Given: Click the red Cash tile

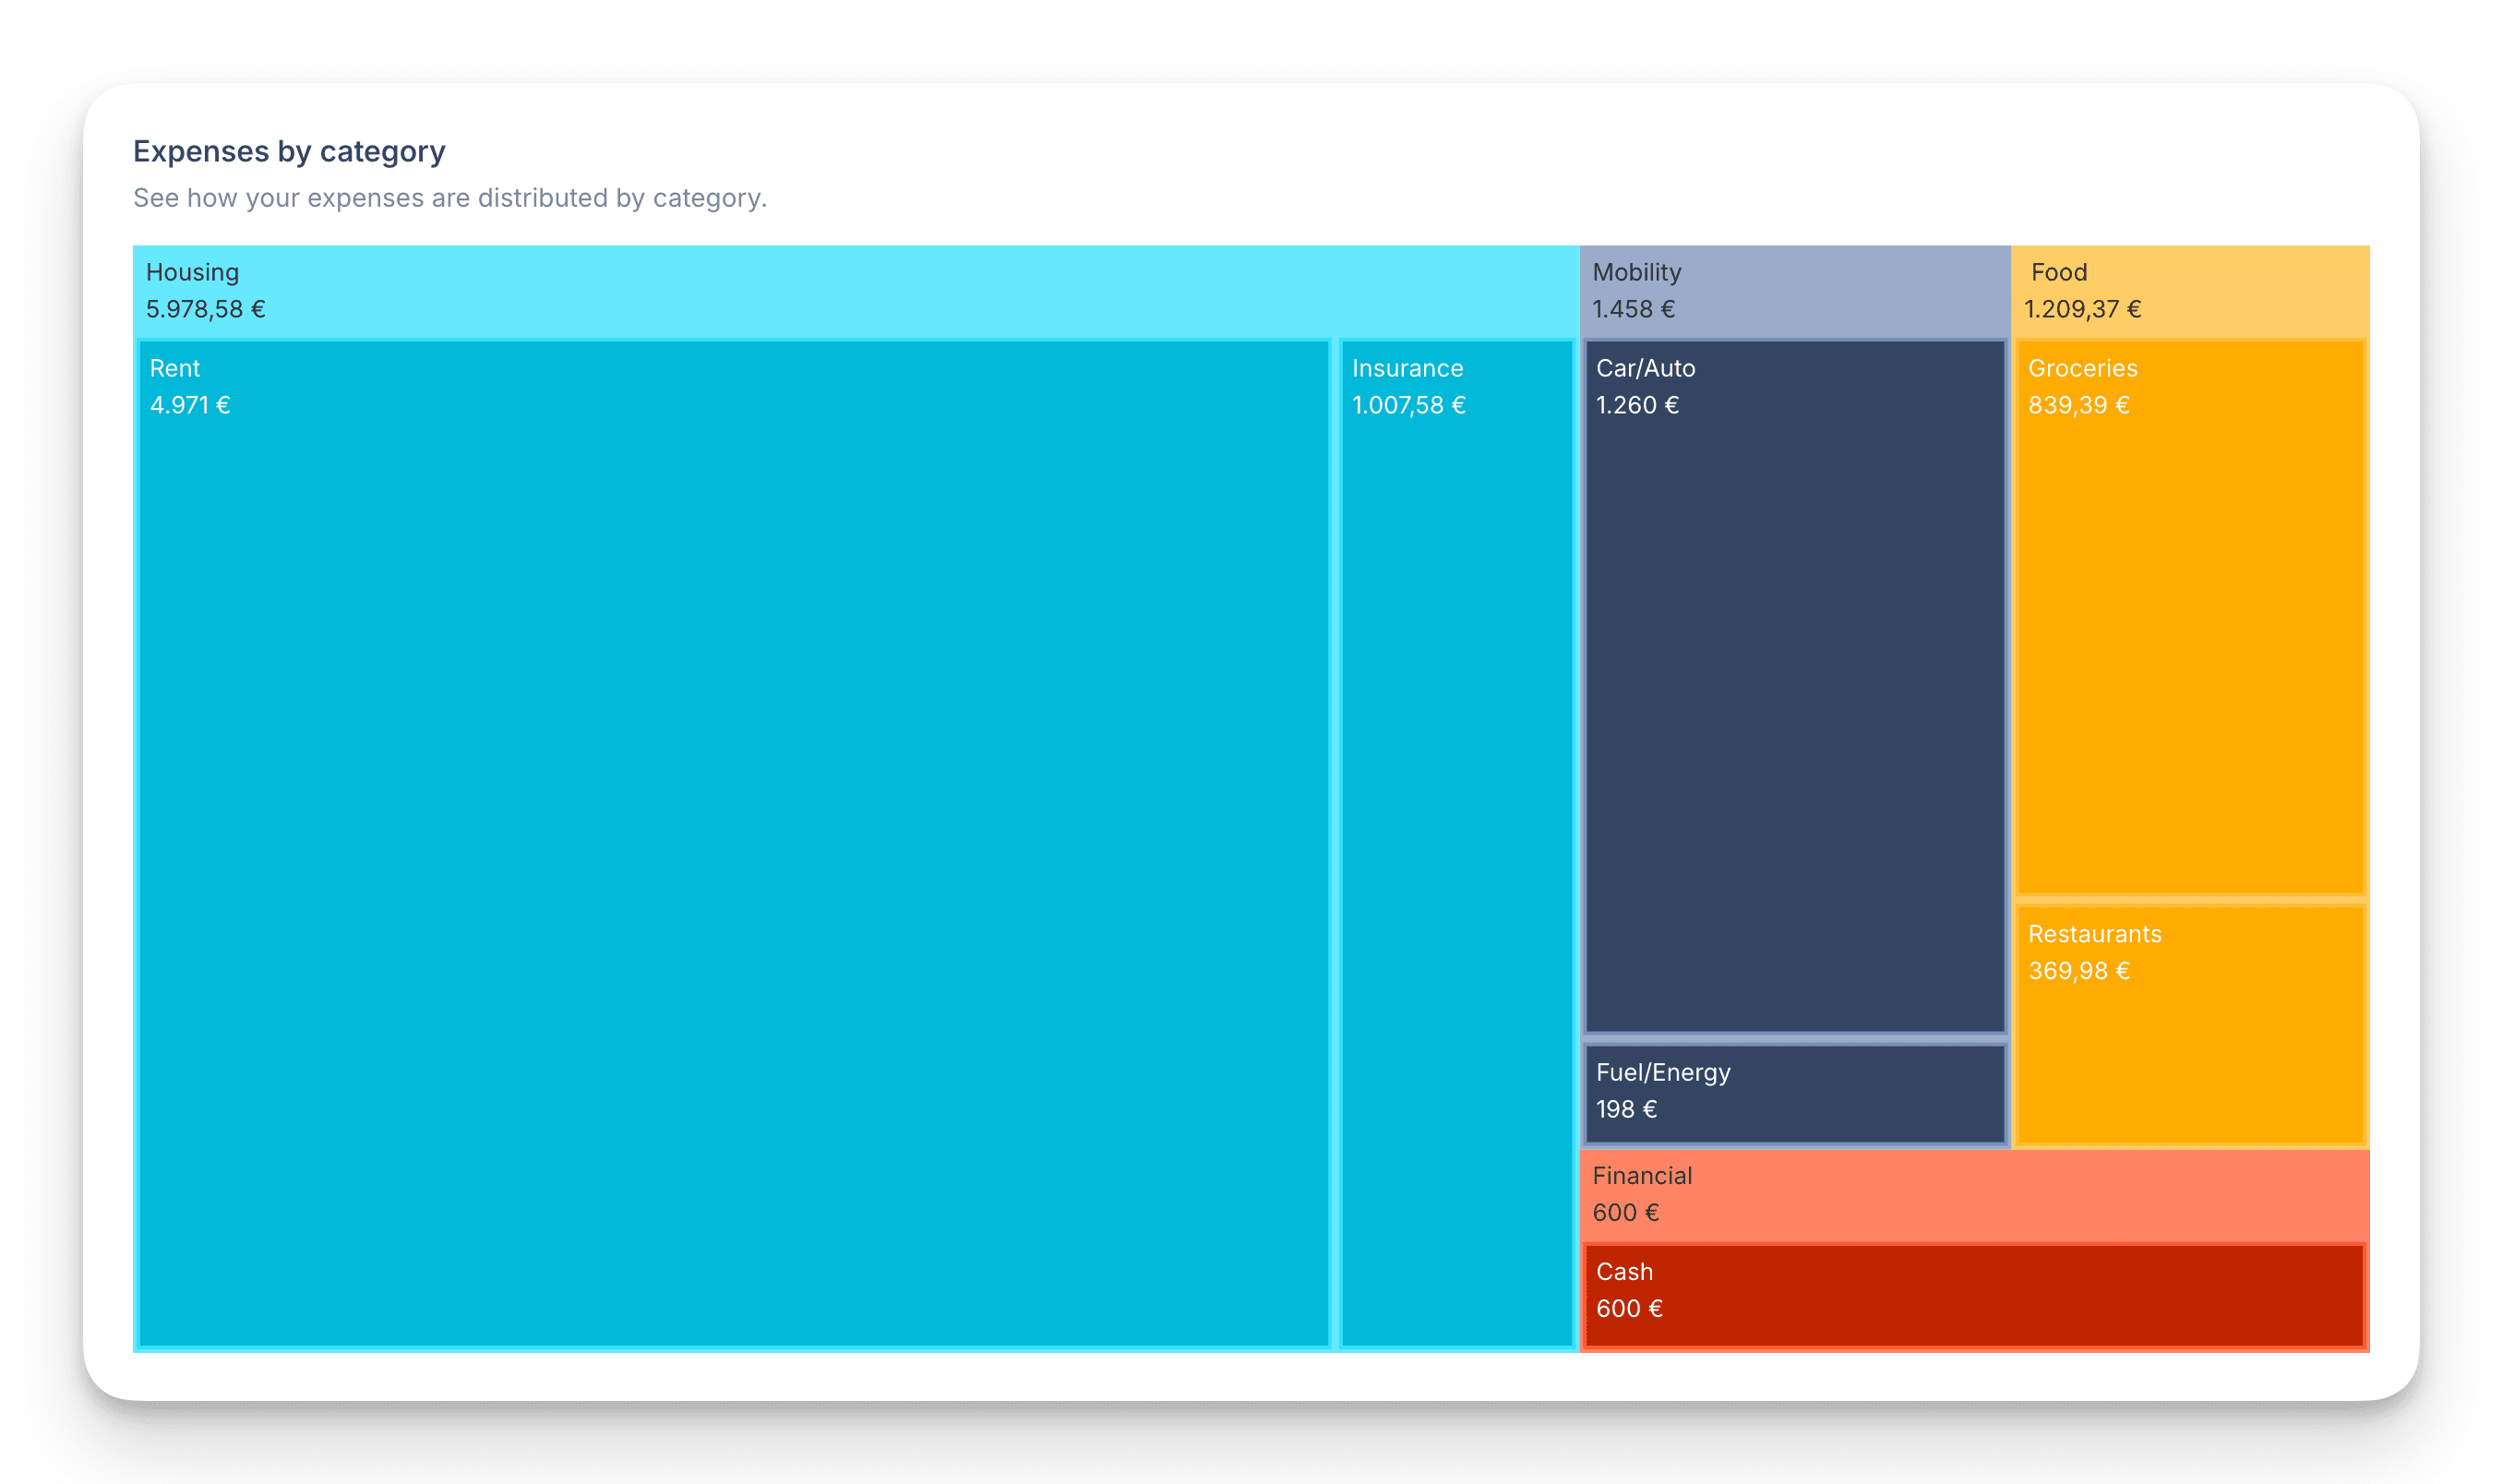Looking at the screenshot, I should [x=1974, y=1294].
